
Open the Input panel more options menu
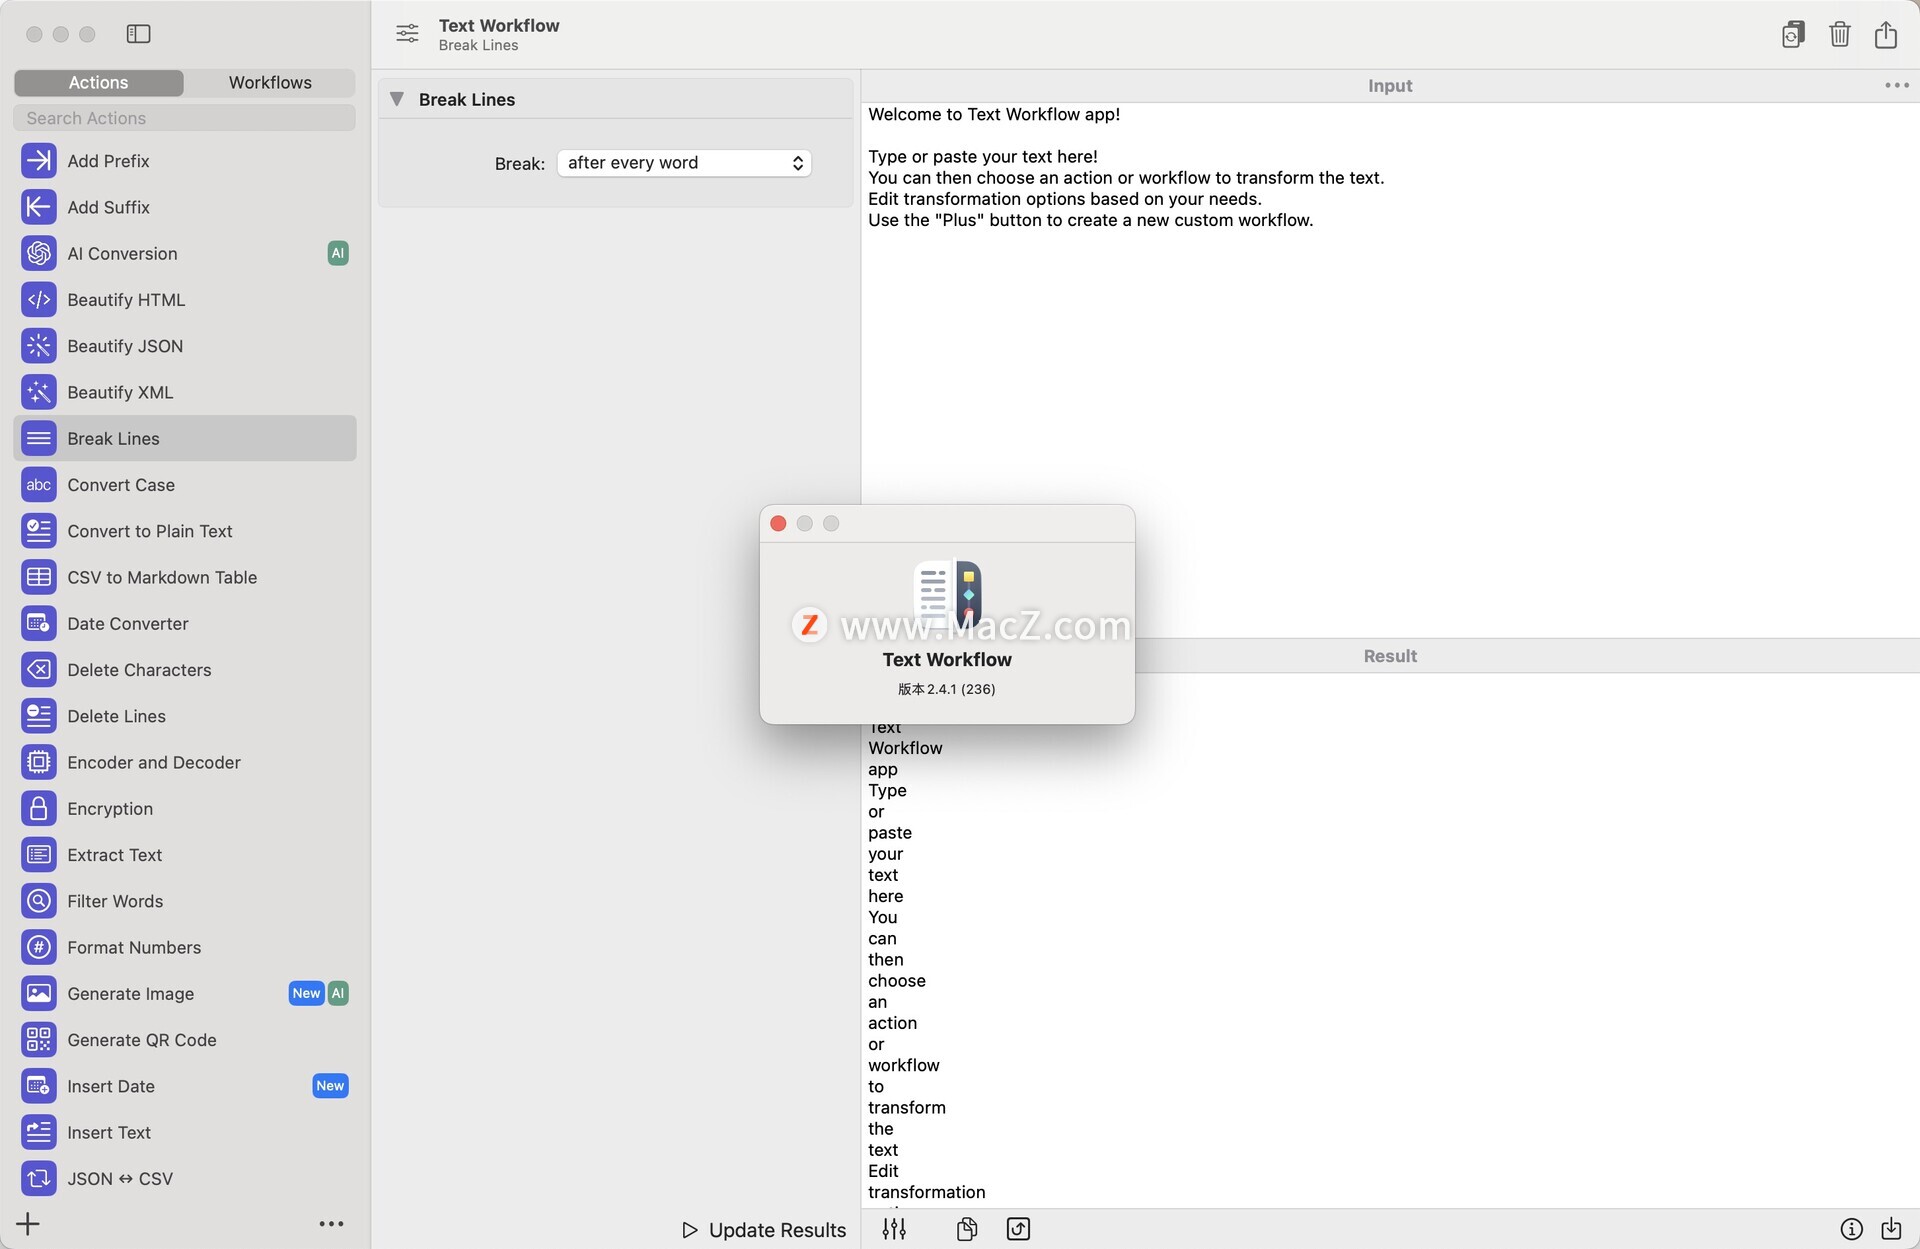[1897, 85]
